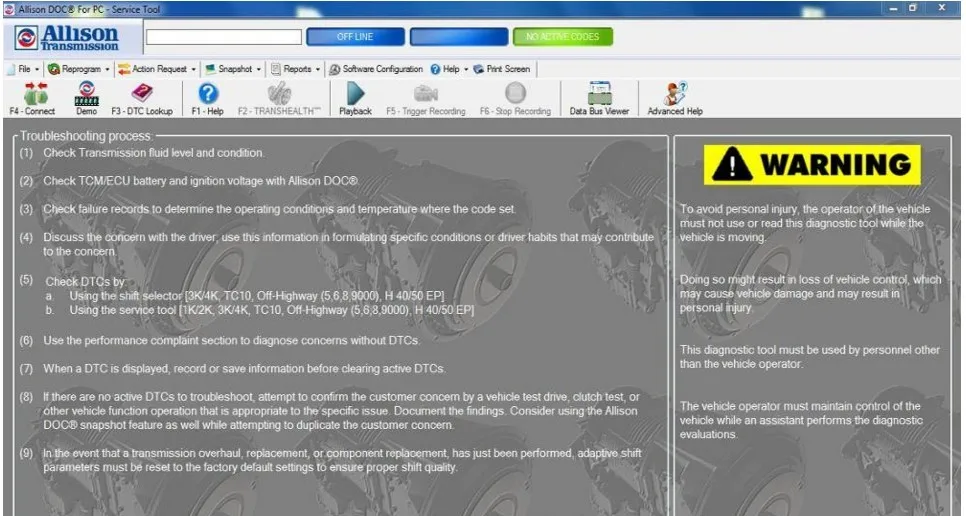Click the 'Using the service tool' line
The height and width of the screenshot is (516, 966).
[x=272, y=310]
